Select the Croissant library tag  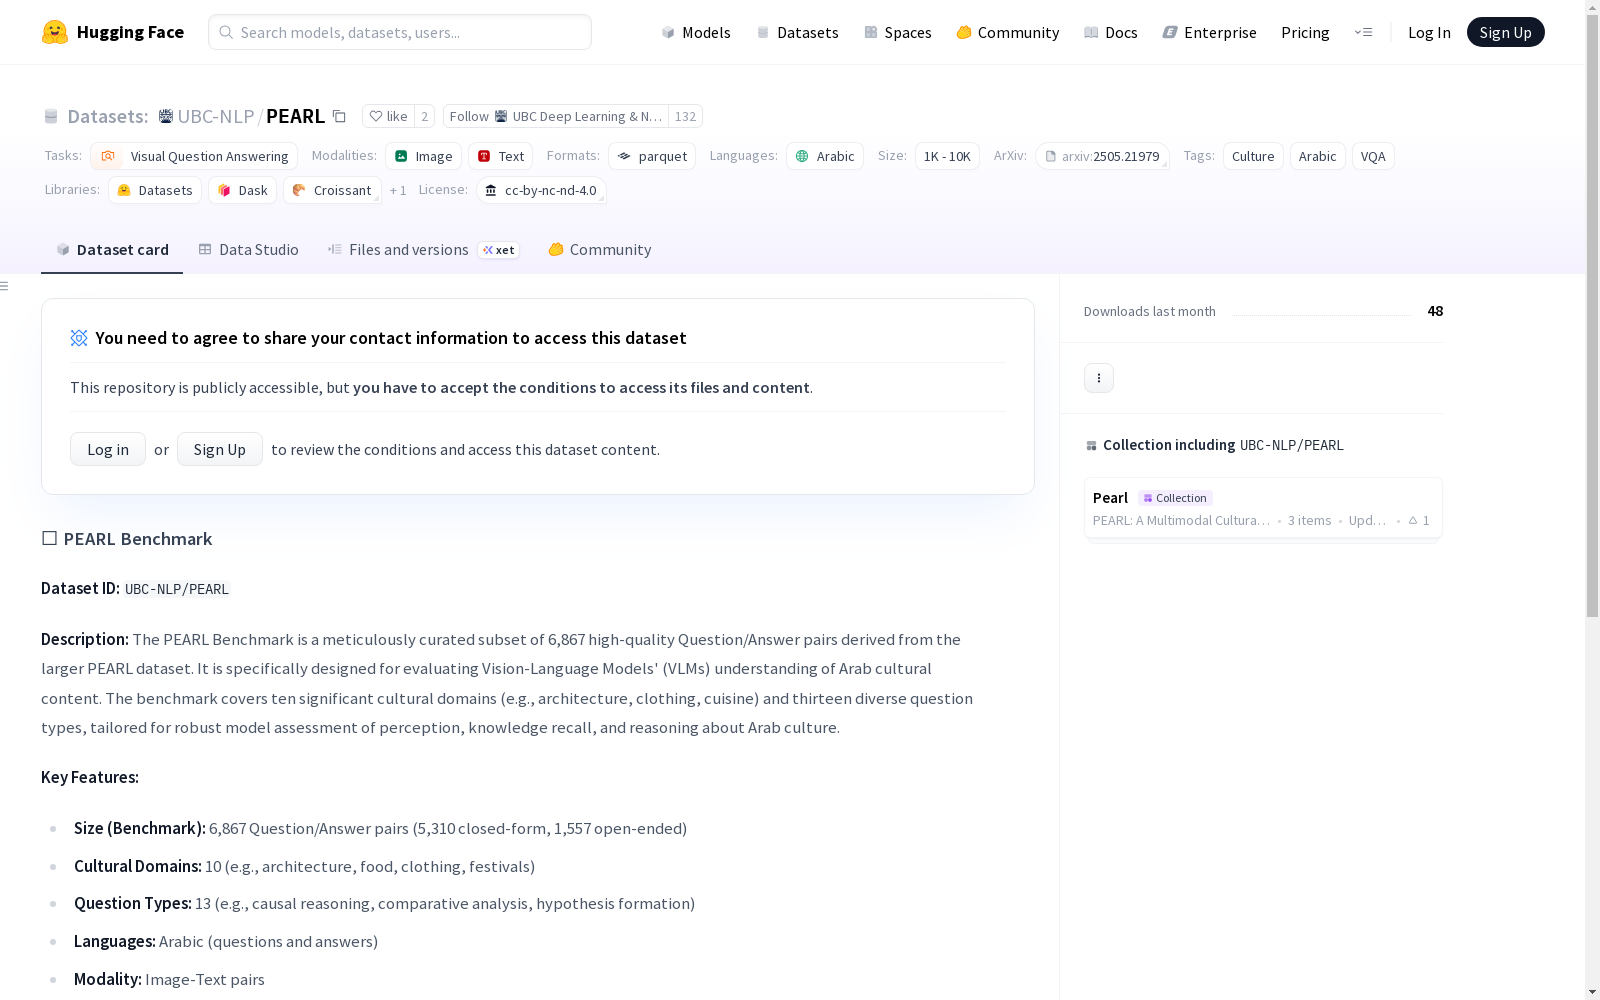(x=332, y=190)
